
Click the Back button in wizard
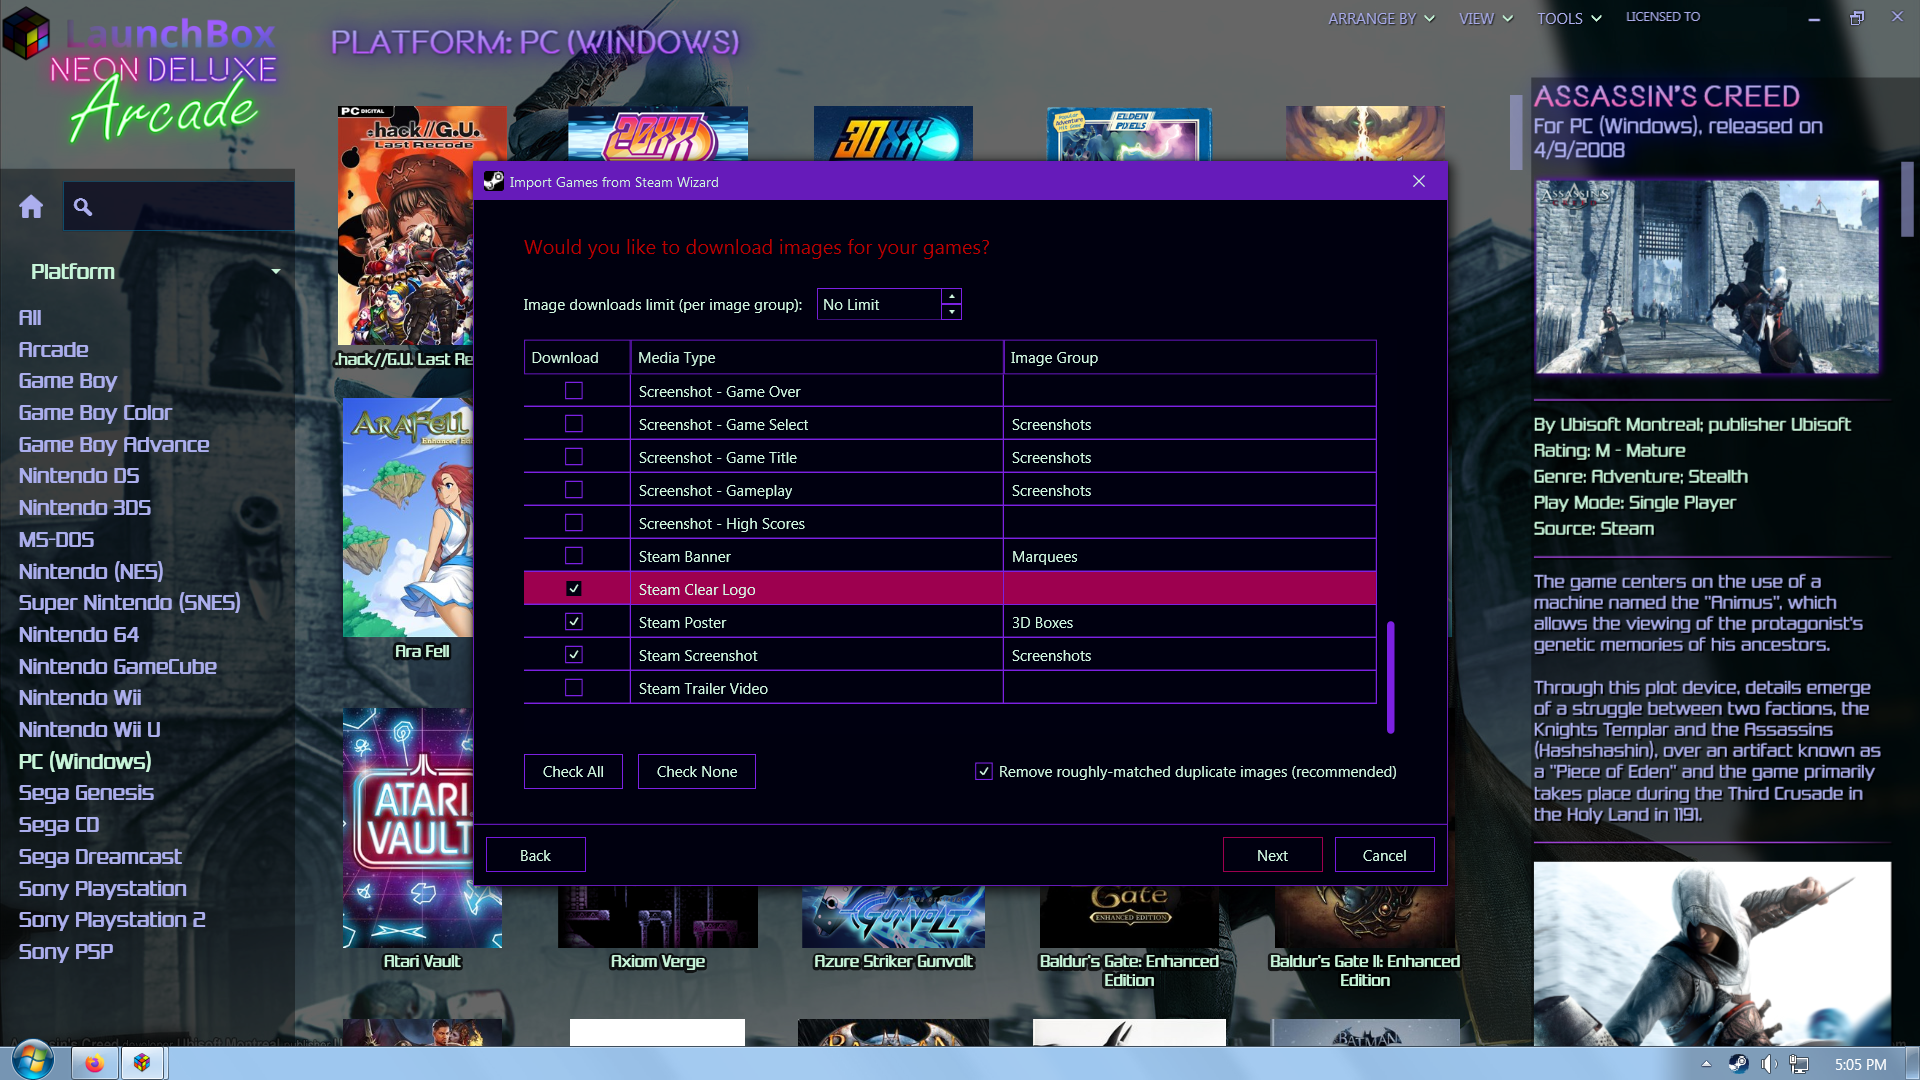click(535, 855)
